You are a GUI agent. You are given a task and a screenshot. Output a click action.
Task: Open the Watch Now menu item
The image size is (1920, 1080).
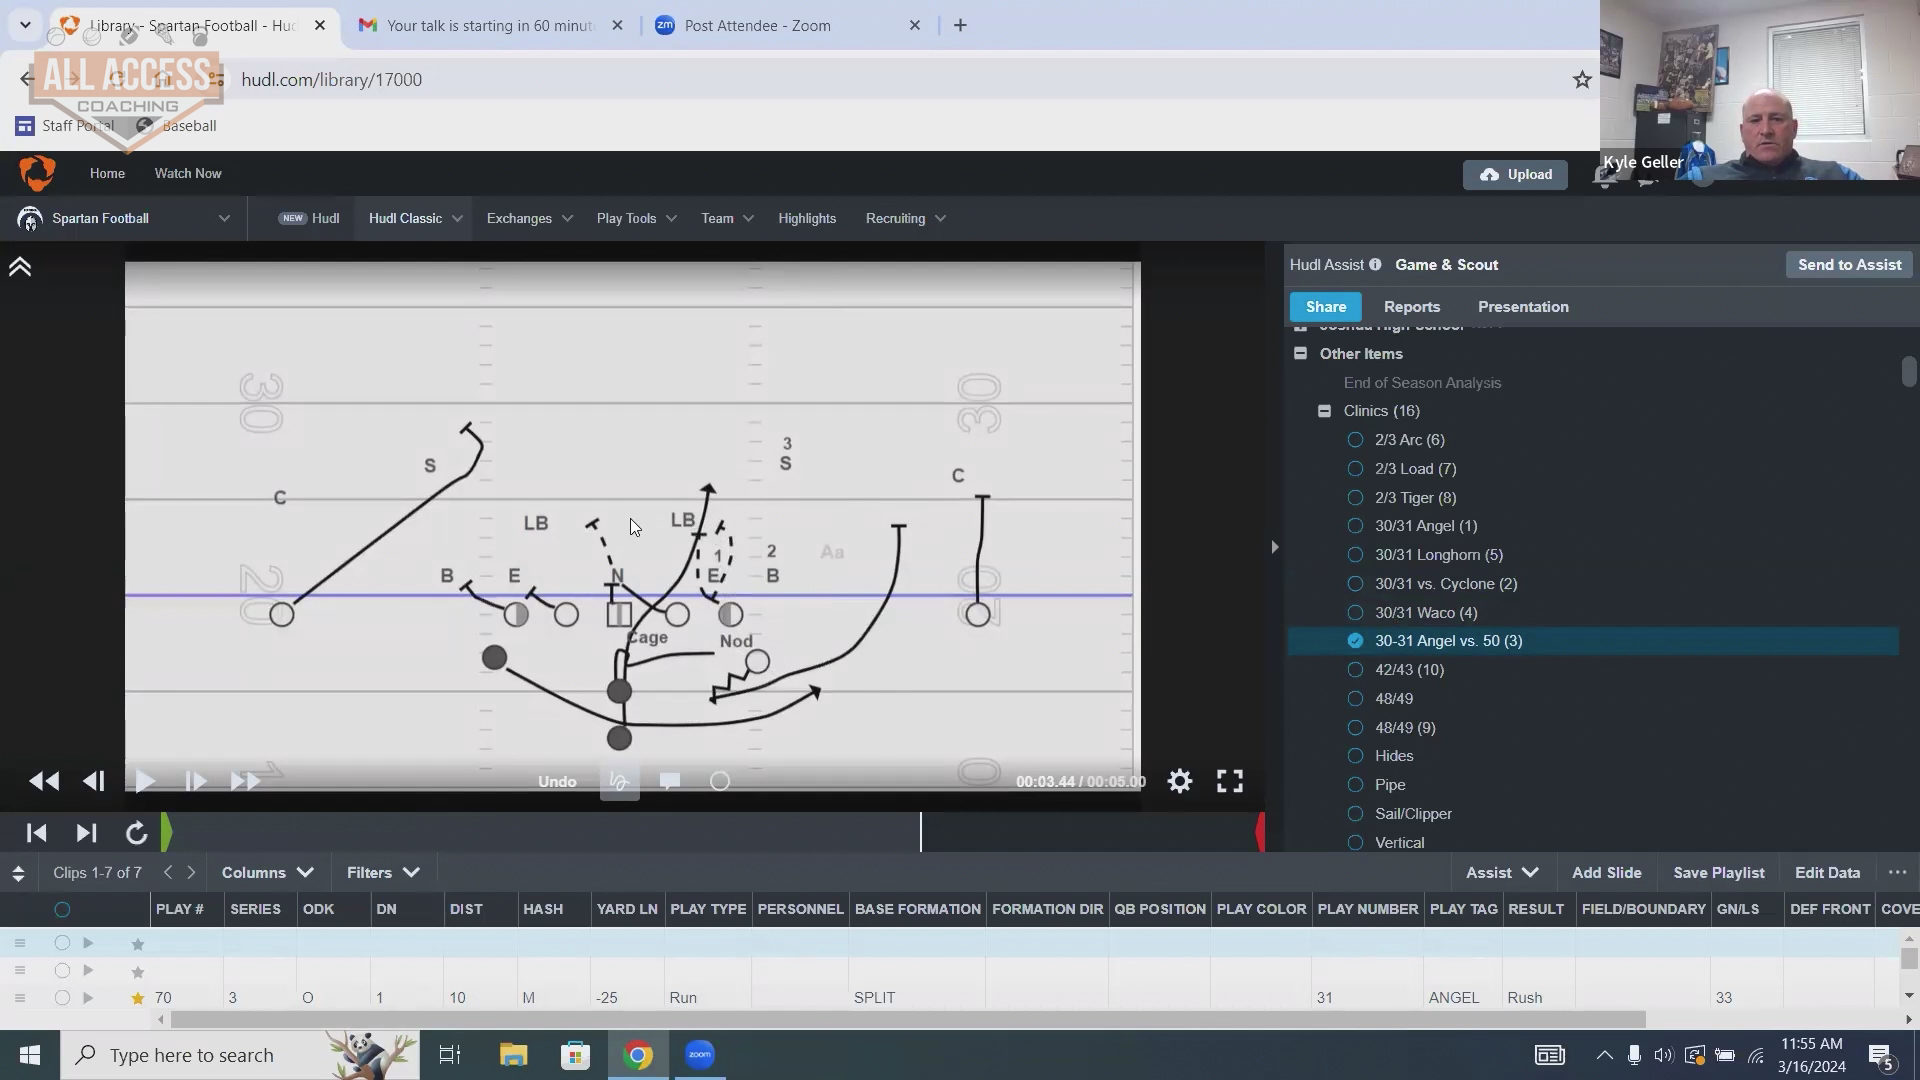point(188,173)
